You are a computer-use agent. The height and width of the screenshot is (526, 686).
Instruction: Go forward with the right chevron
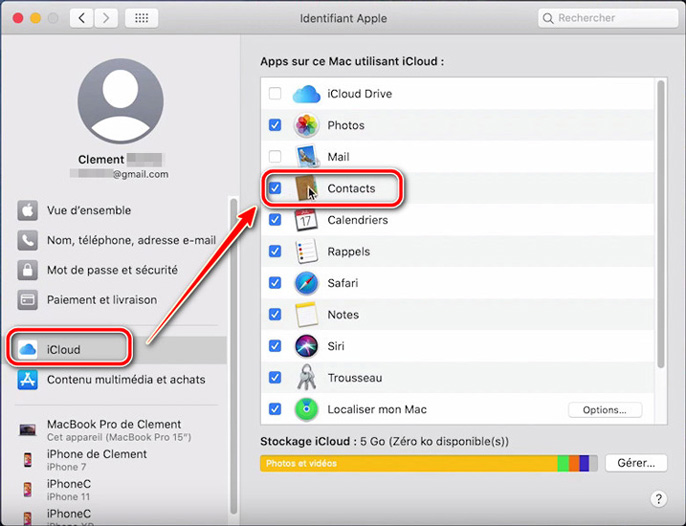point(106,18)
